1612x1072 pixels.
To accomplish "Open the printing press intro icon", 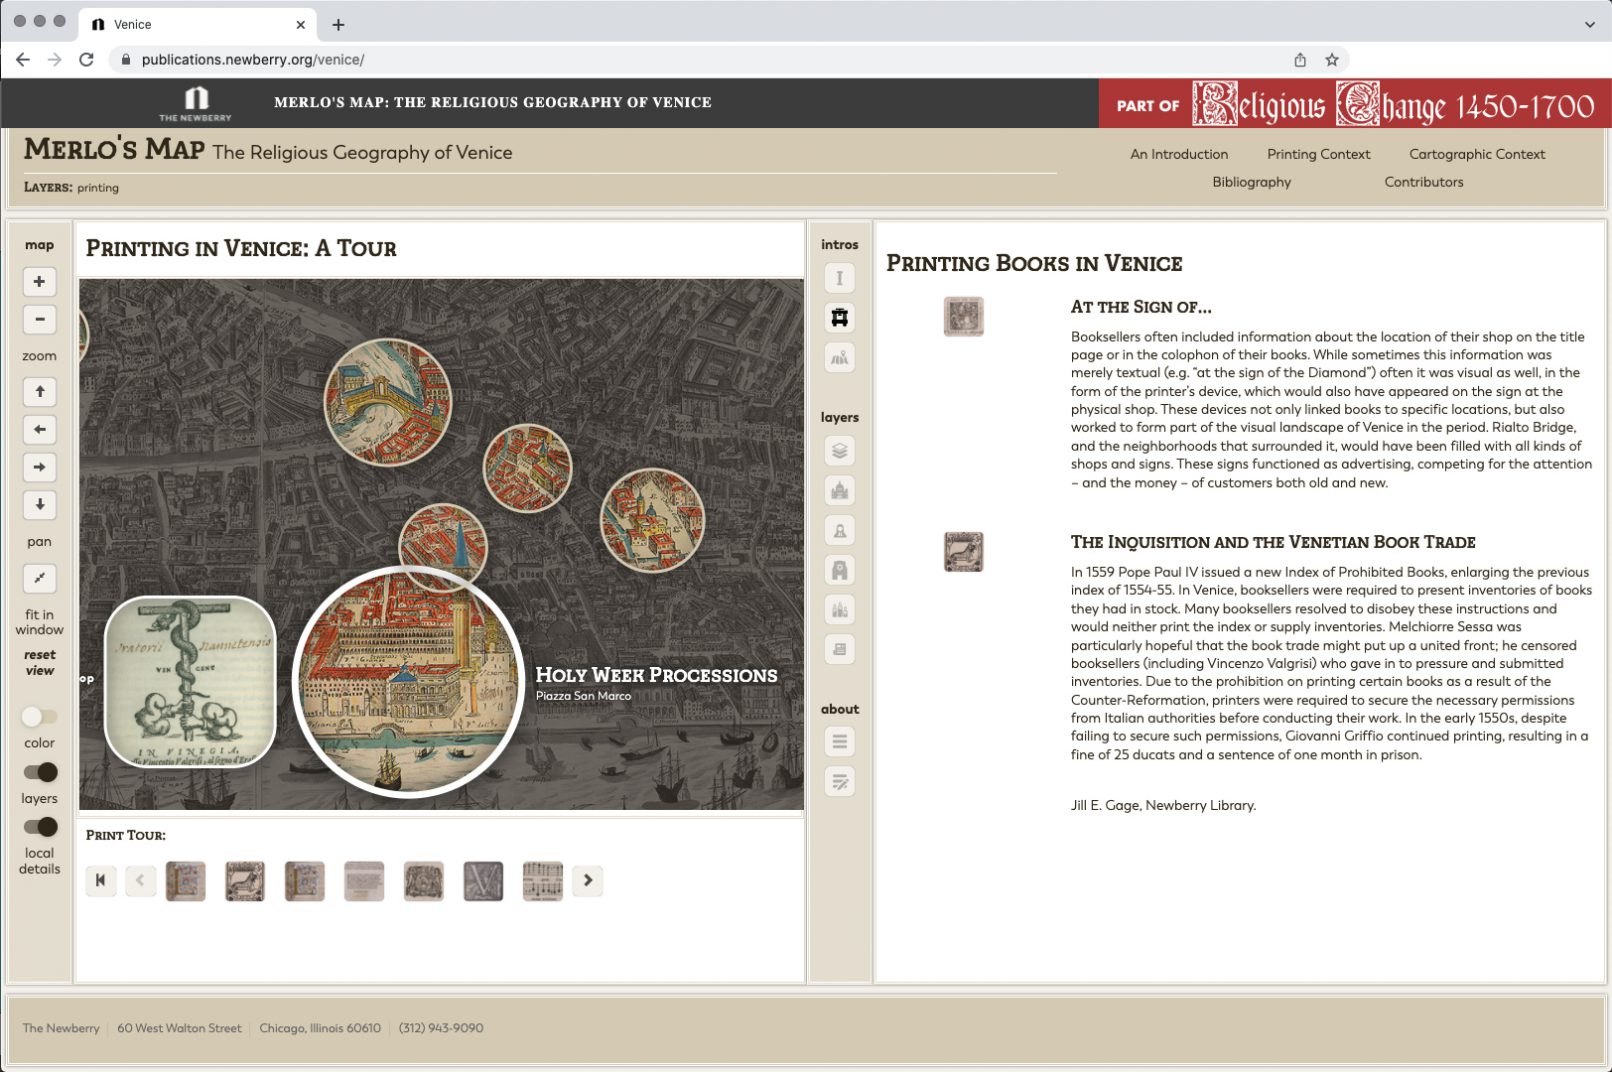I will click(839, 318).
